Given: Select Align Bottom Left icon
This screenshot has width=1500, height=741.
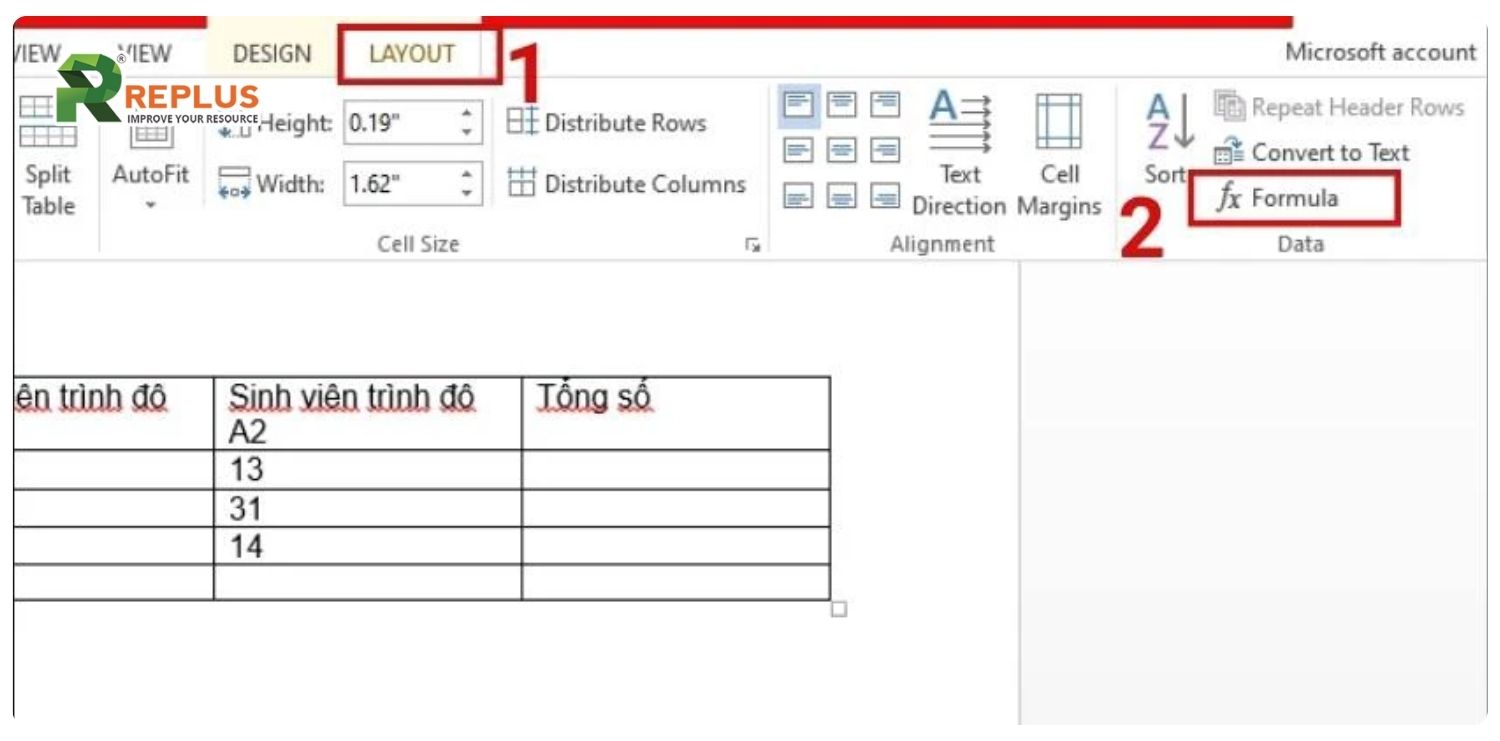Looking at the screenshot, I should (x=798, y=195).
